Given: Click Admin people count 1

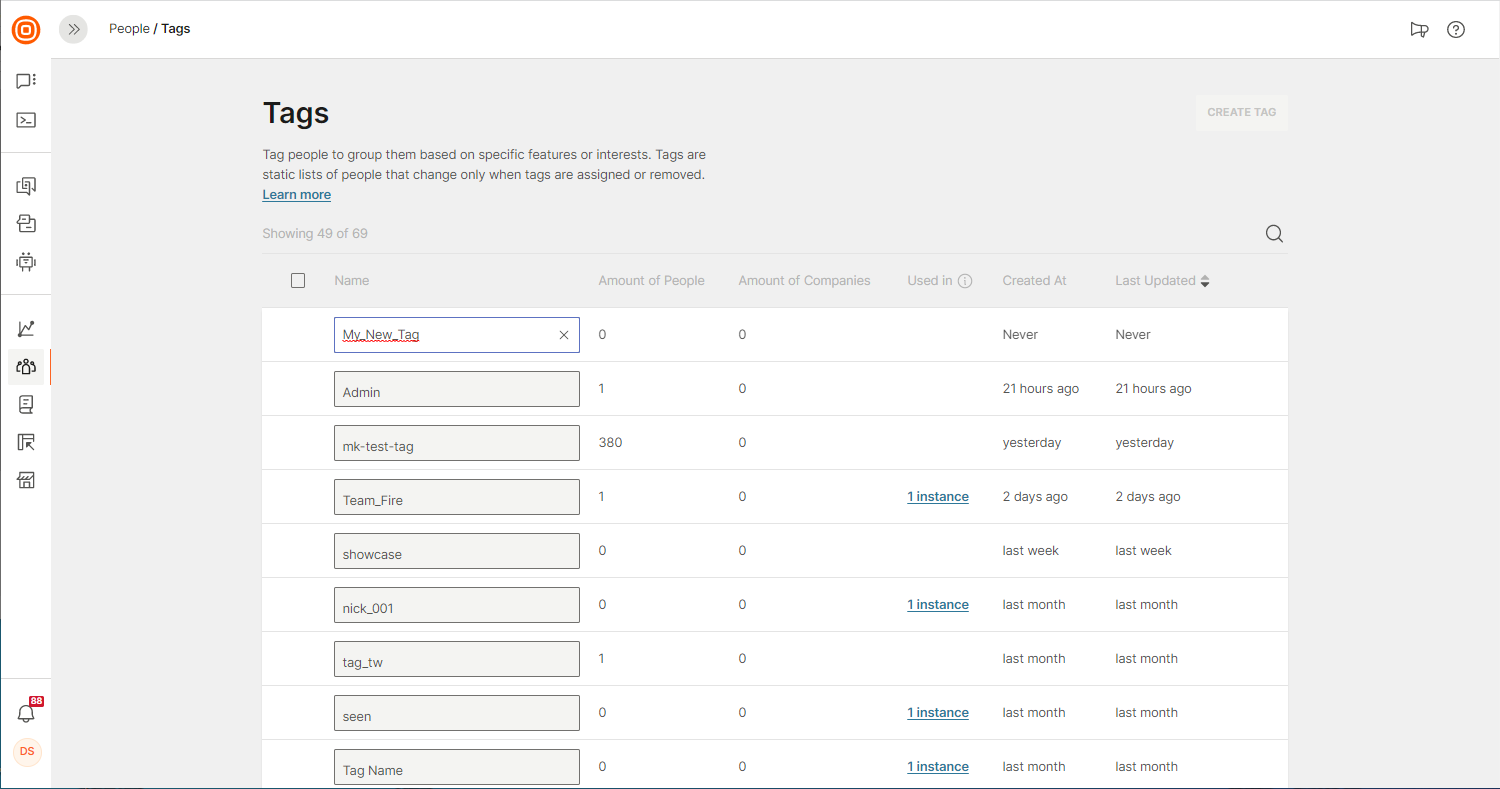Looking at the screenshot, I should point(602,389).
